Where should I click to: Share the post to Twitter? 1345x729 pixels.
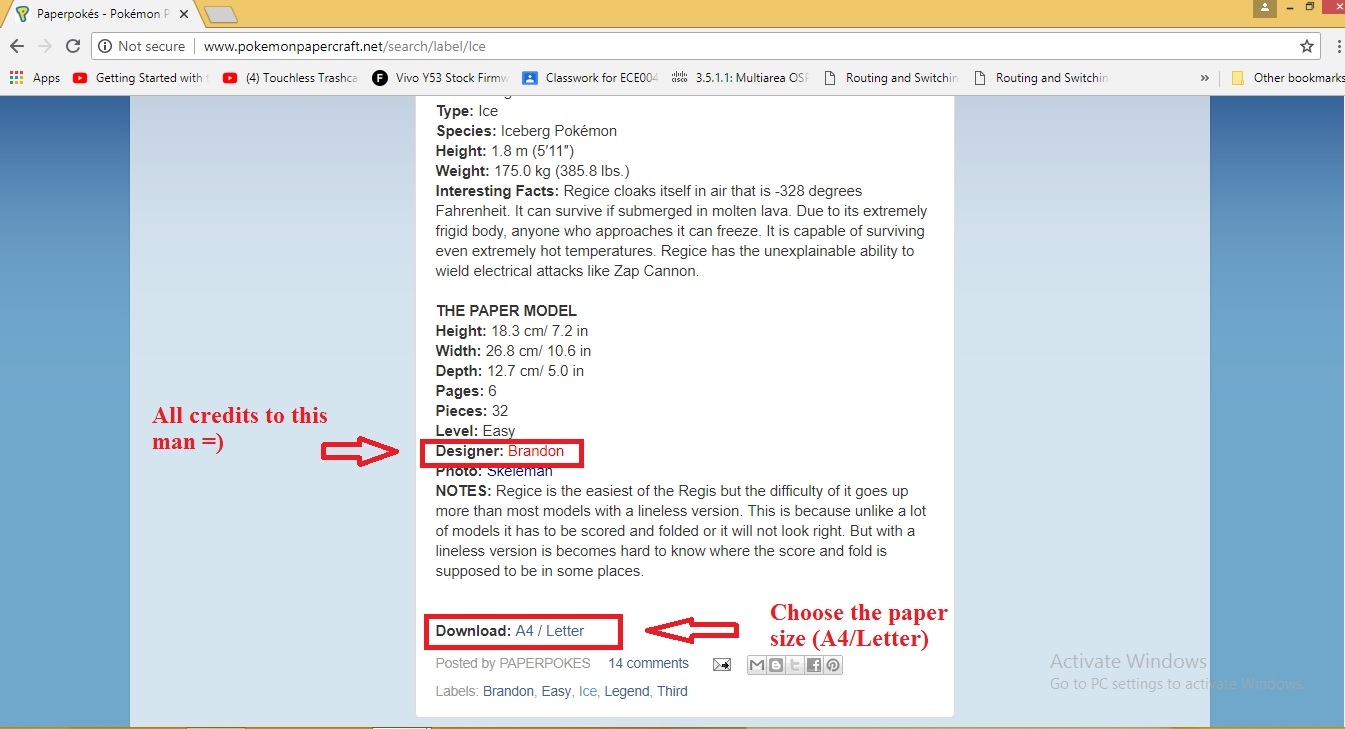click(795, 665)
